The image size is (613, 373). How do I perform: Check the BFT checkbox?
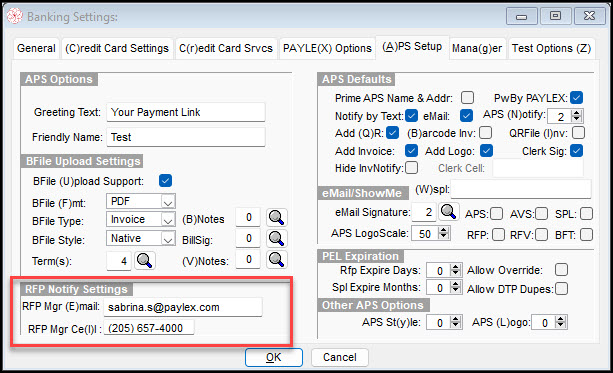coord(586,235)
